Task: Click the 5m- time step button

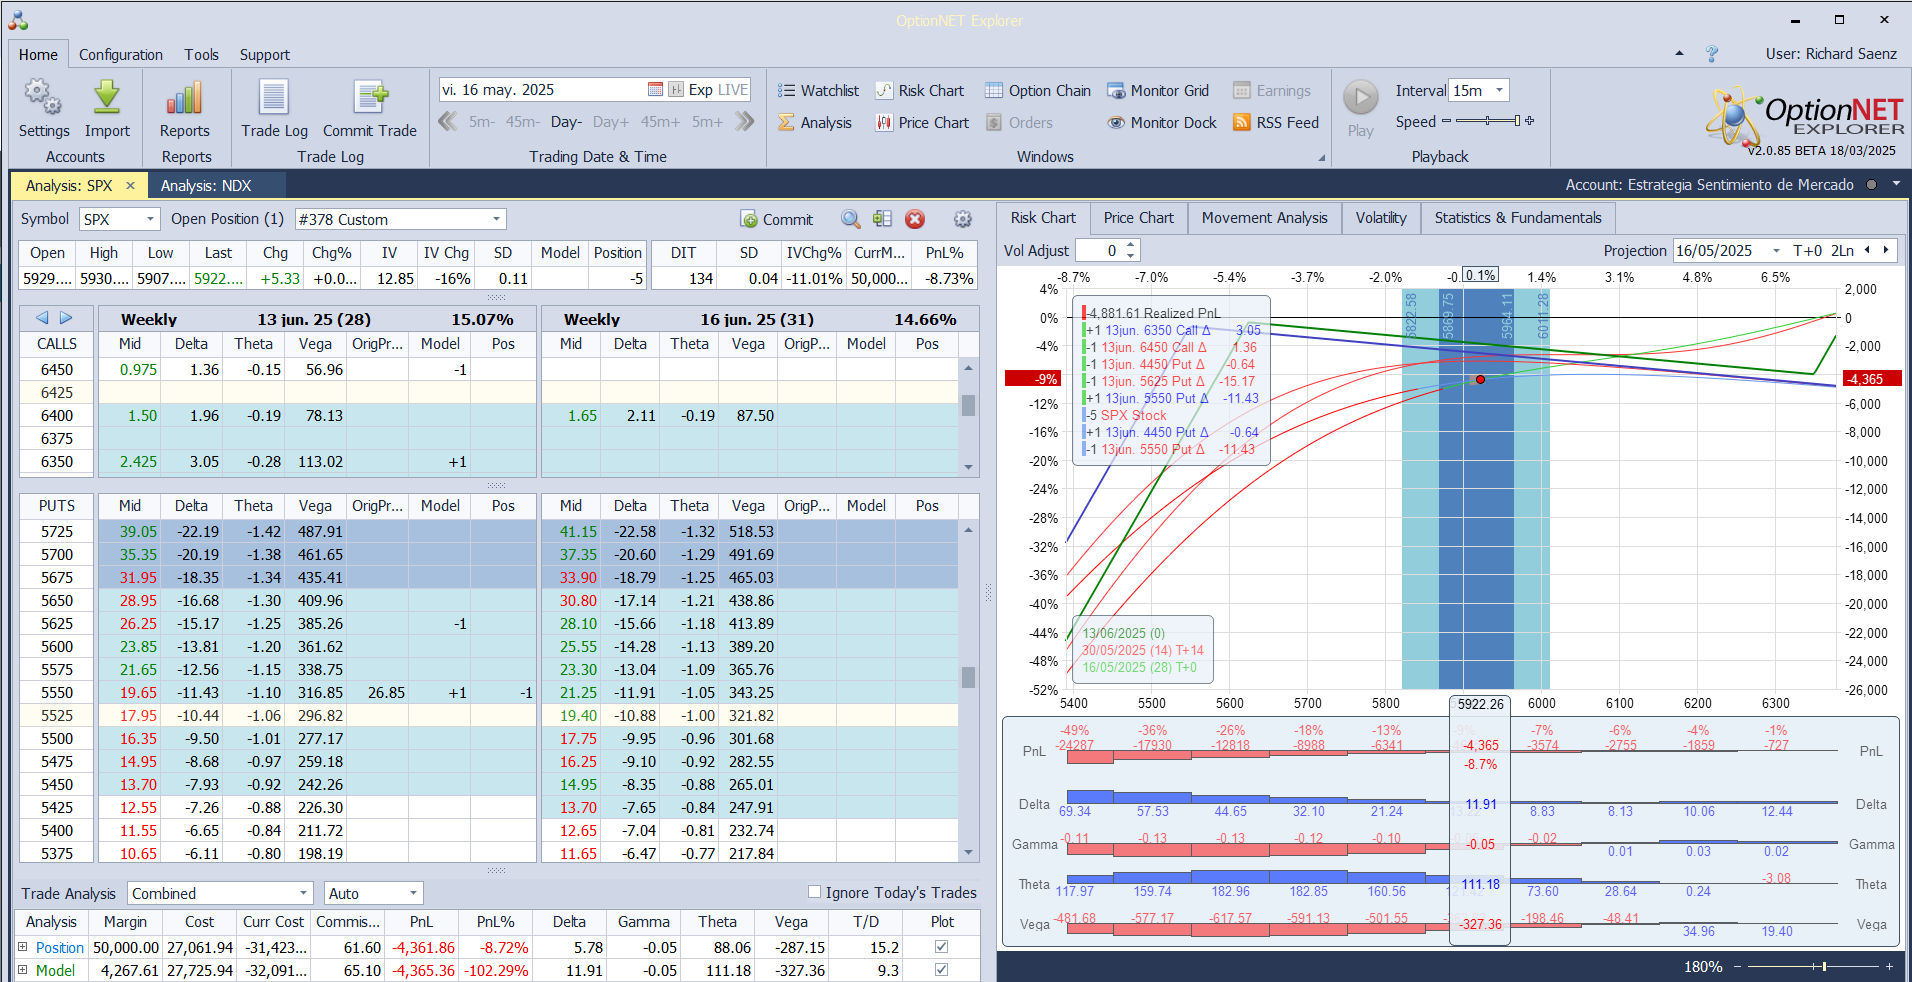Action: coord(482,122)
